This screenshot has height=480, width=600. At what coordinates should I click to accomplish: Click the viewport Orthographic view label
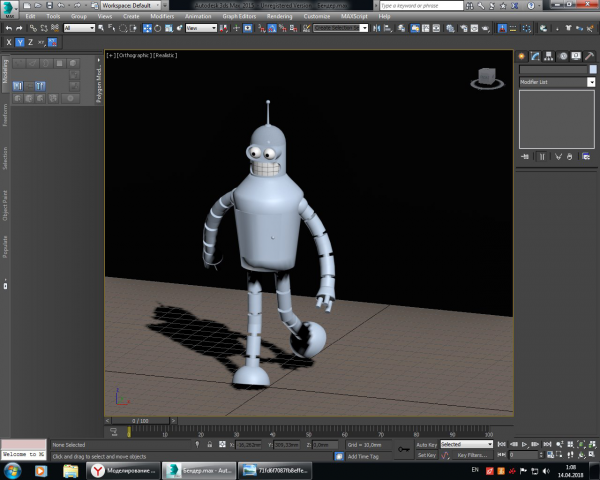pyautogui.click(x=134, y=56)
